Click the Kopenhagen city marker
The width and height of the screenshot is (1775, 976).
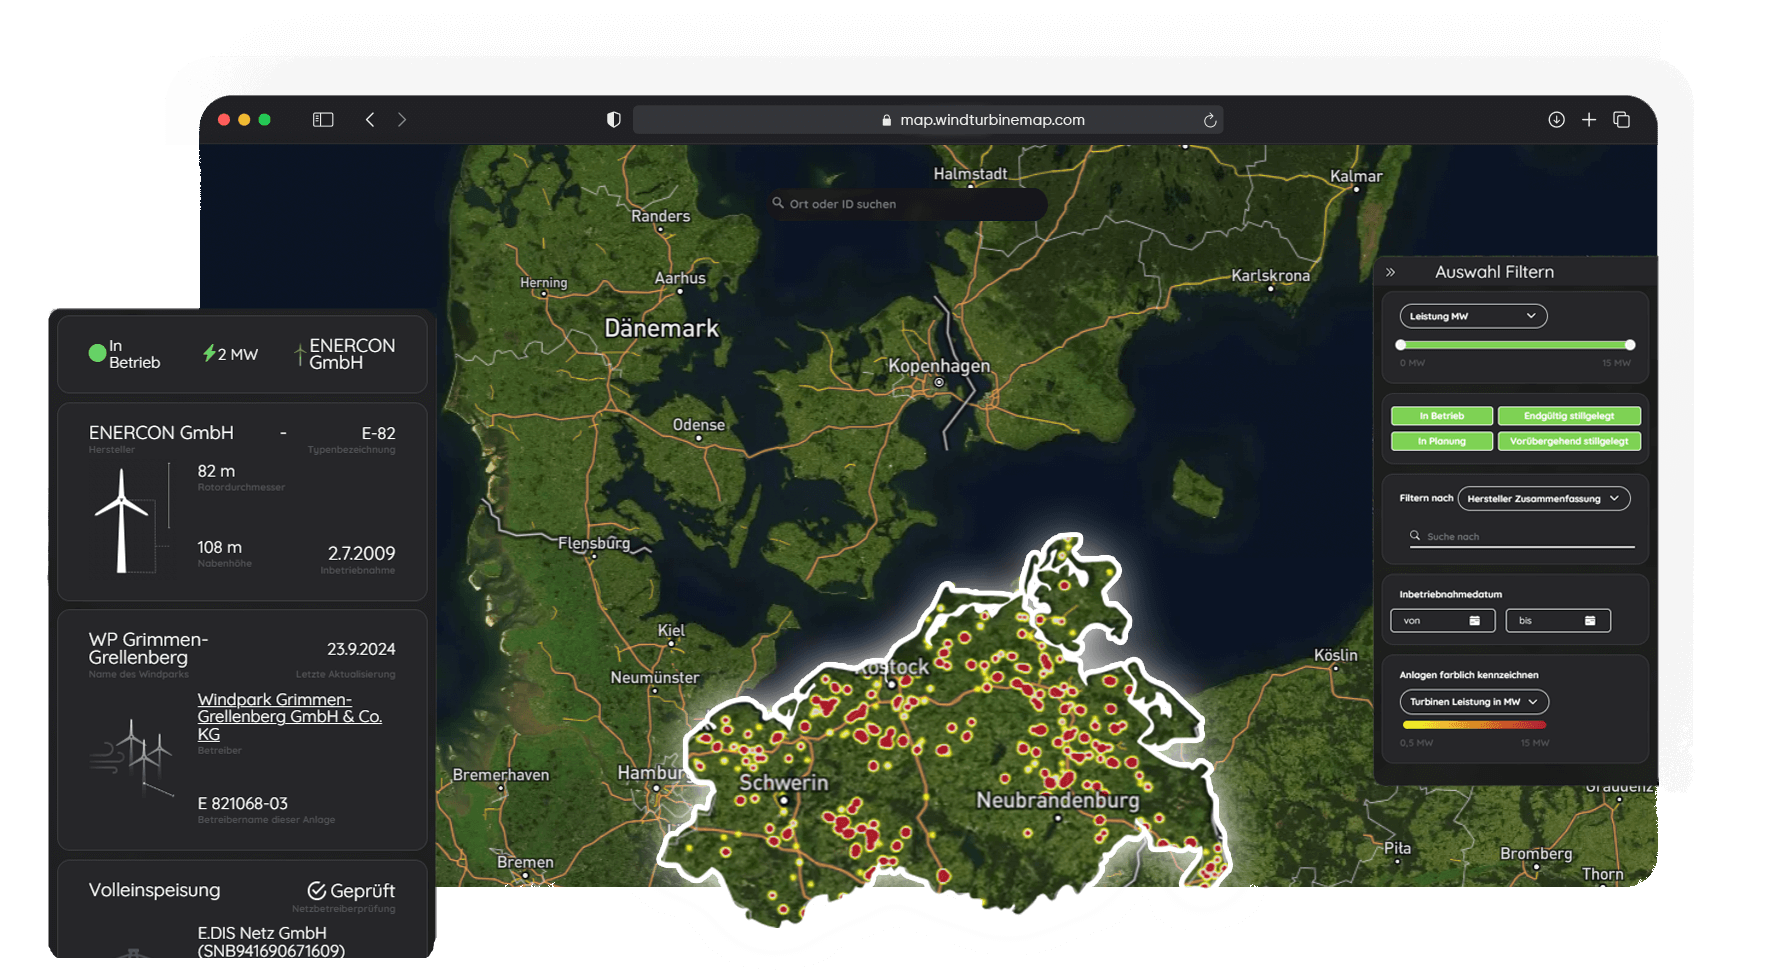pos(939,383)
